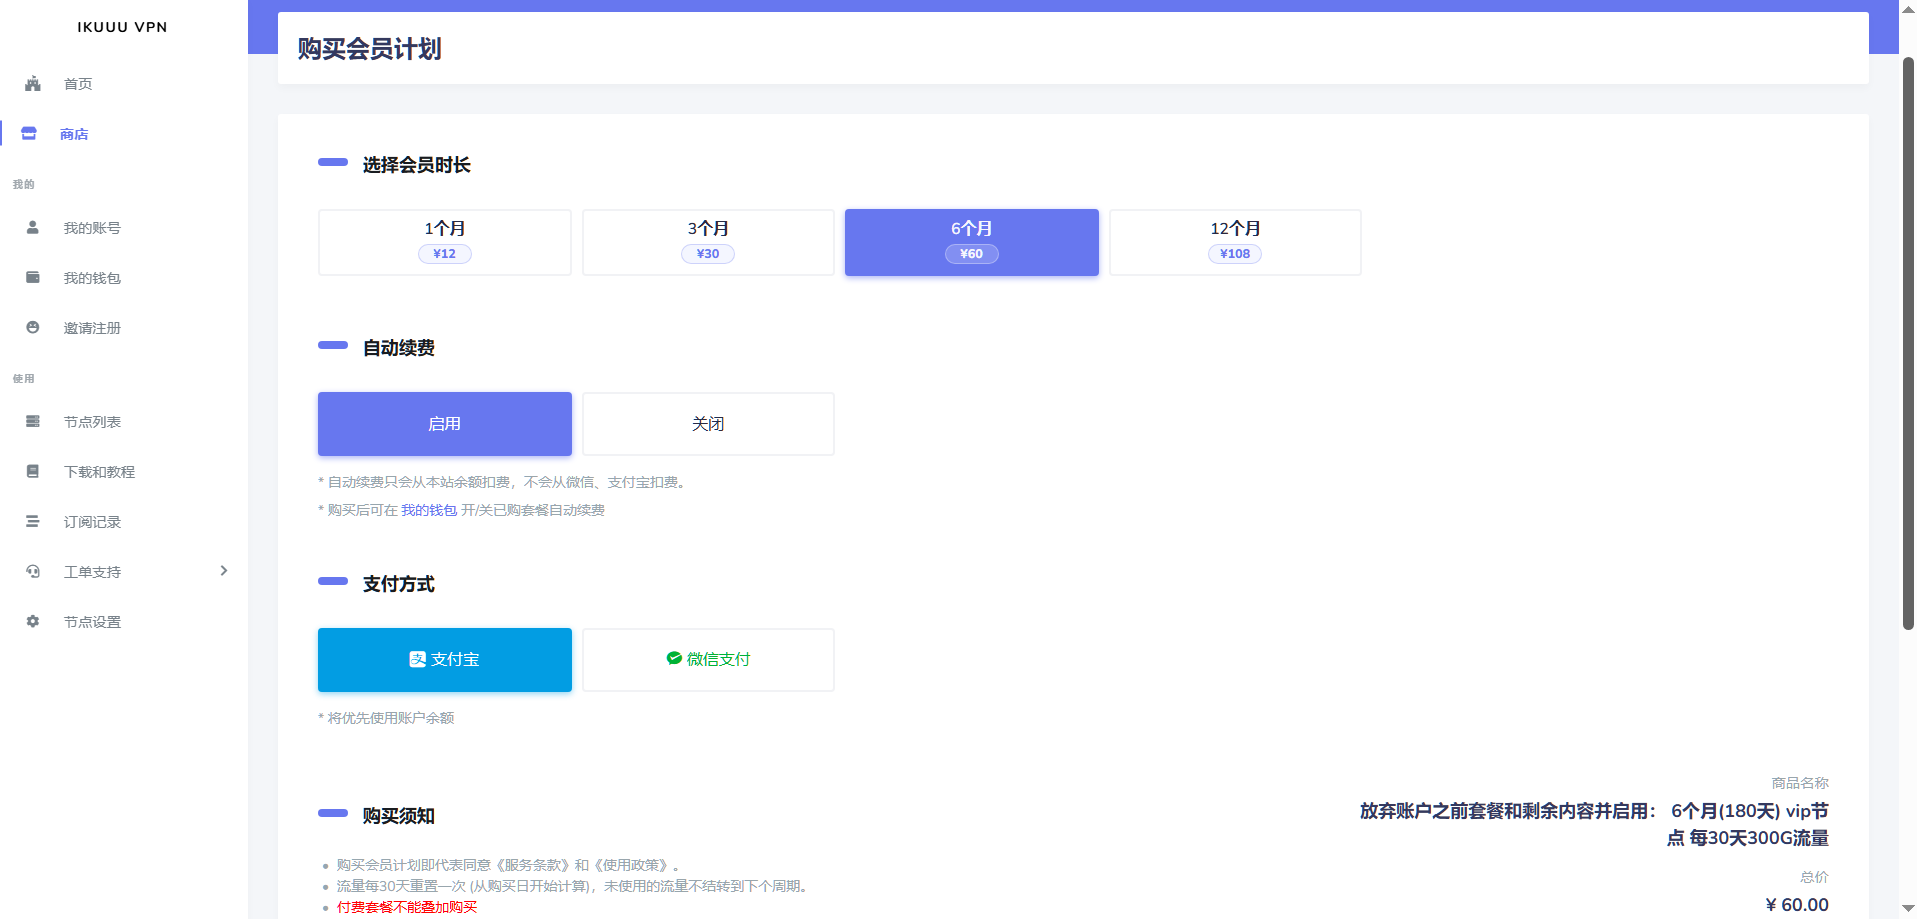Click the user icon for 我的账号
Viewport: 1917px width, 919px height.
click(x=33, y=228)
